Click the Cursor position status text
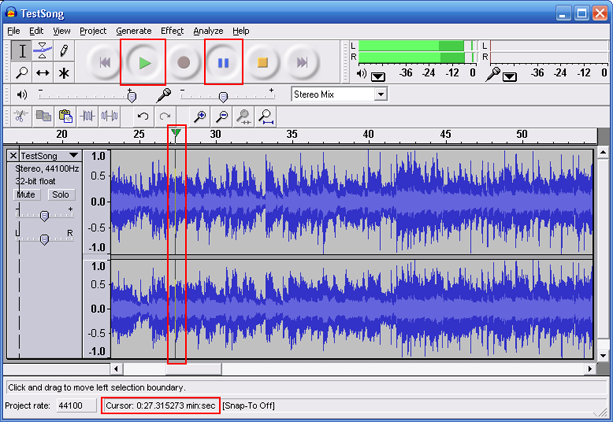The height and width of the screenshot is (422, 613). click(x=161, y=406)
